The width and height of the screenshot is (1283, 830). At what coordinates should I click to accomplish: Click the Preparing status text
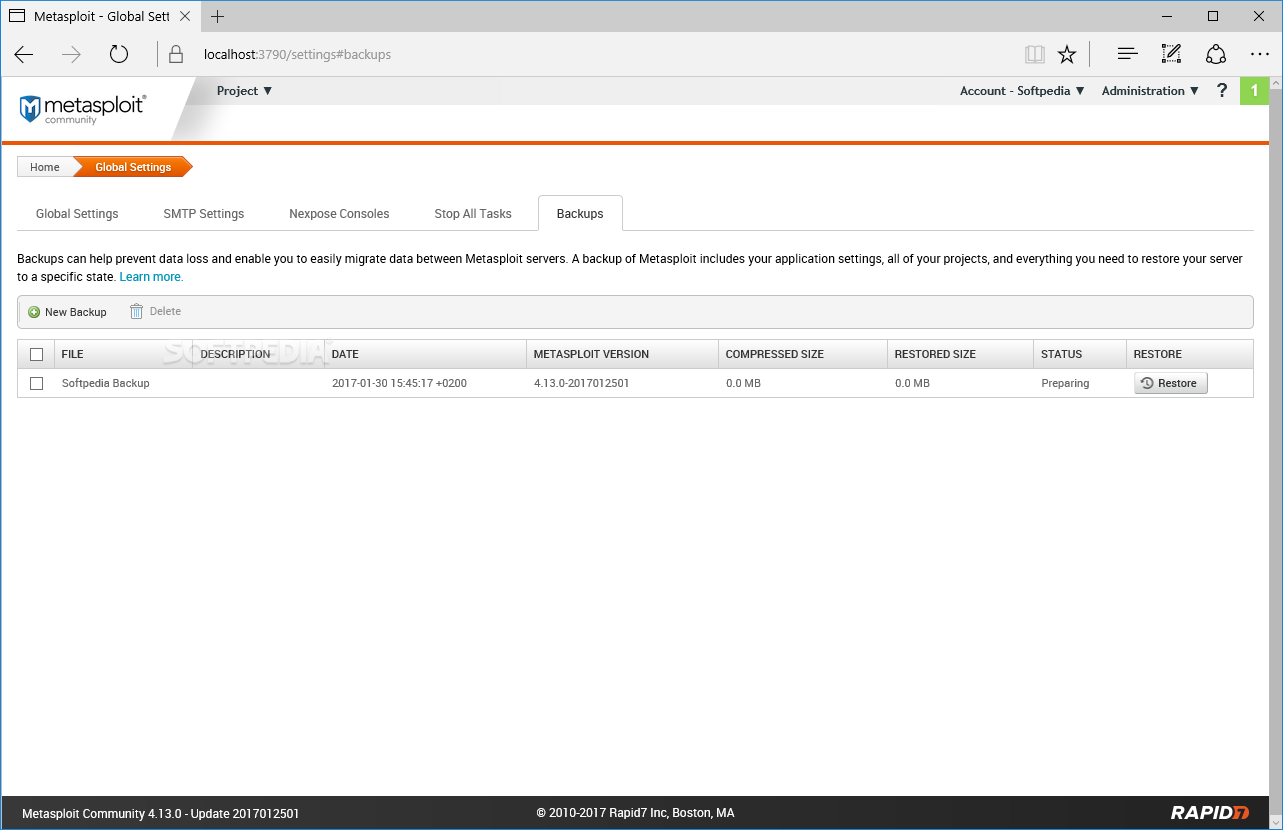coord(1065,383)
